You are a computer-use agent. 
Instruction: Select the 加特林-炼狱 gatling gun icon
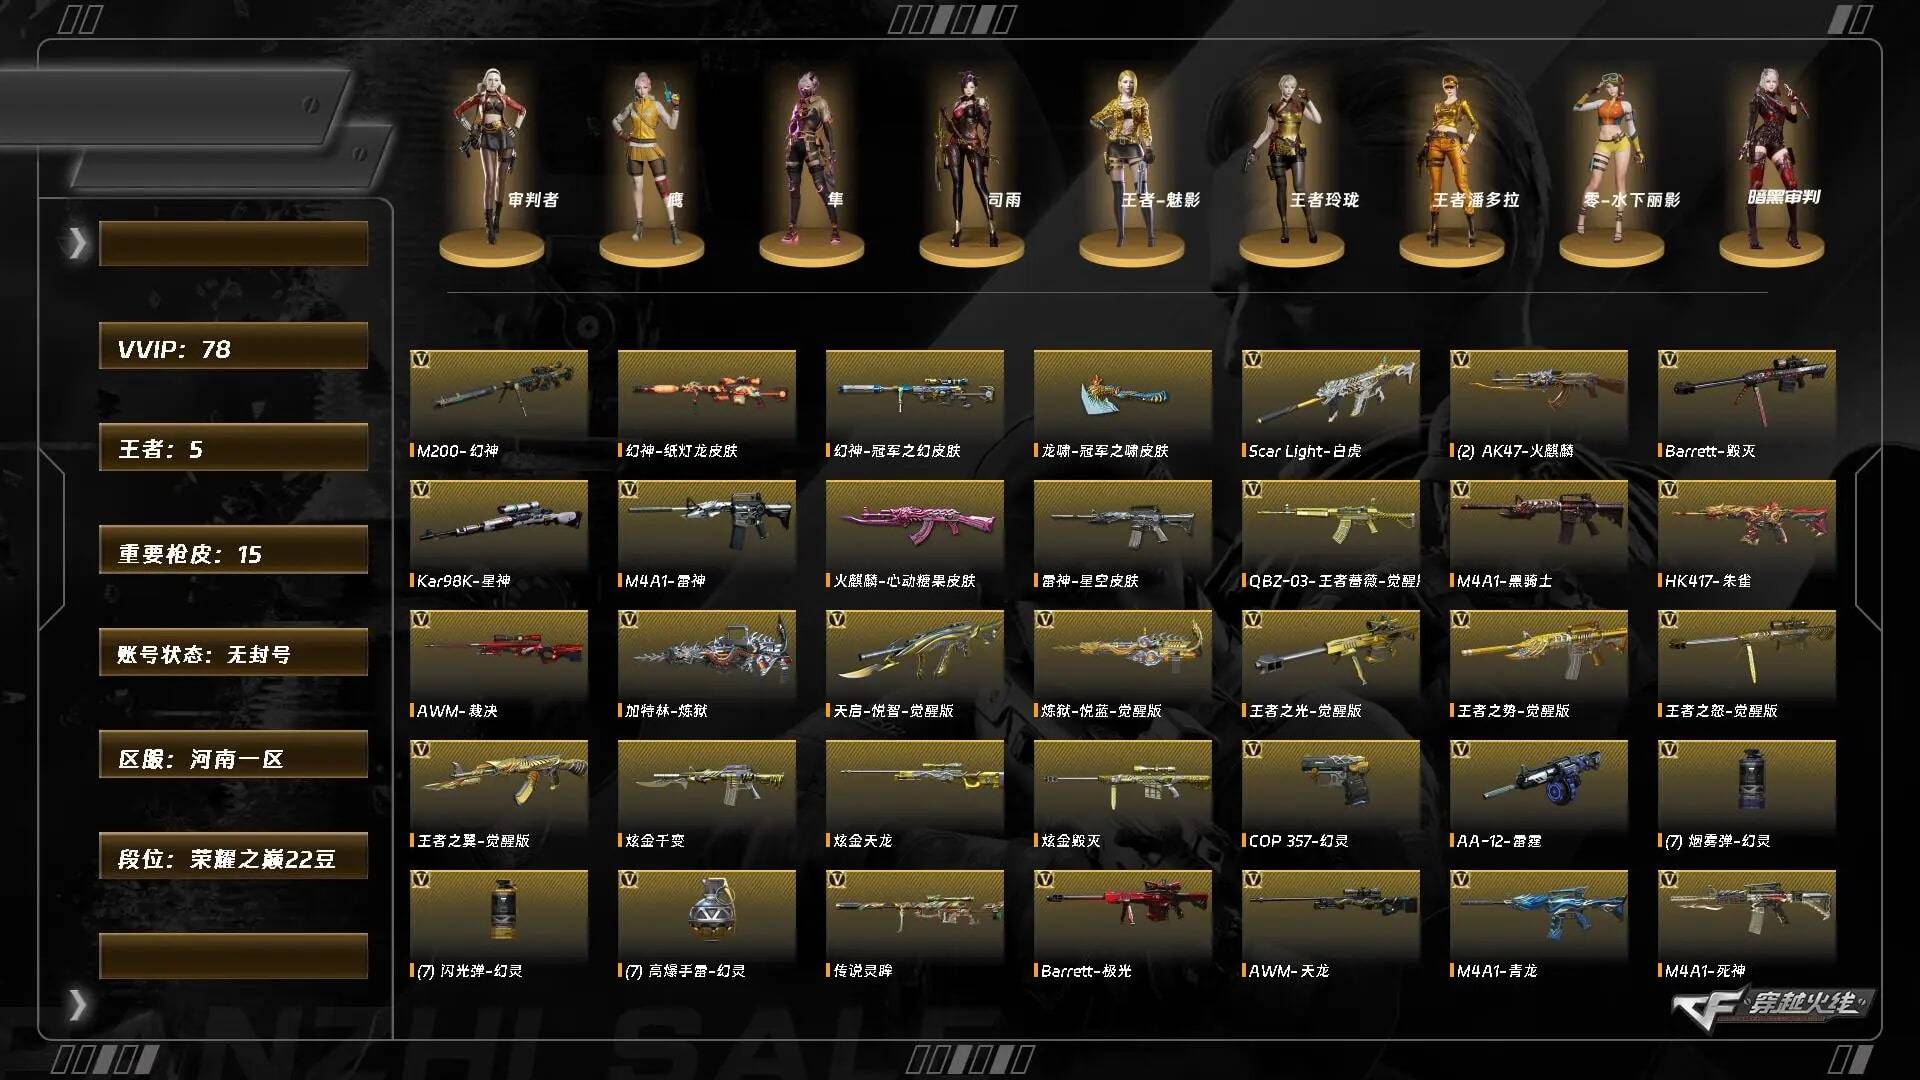(x=707, y=654)
